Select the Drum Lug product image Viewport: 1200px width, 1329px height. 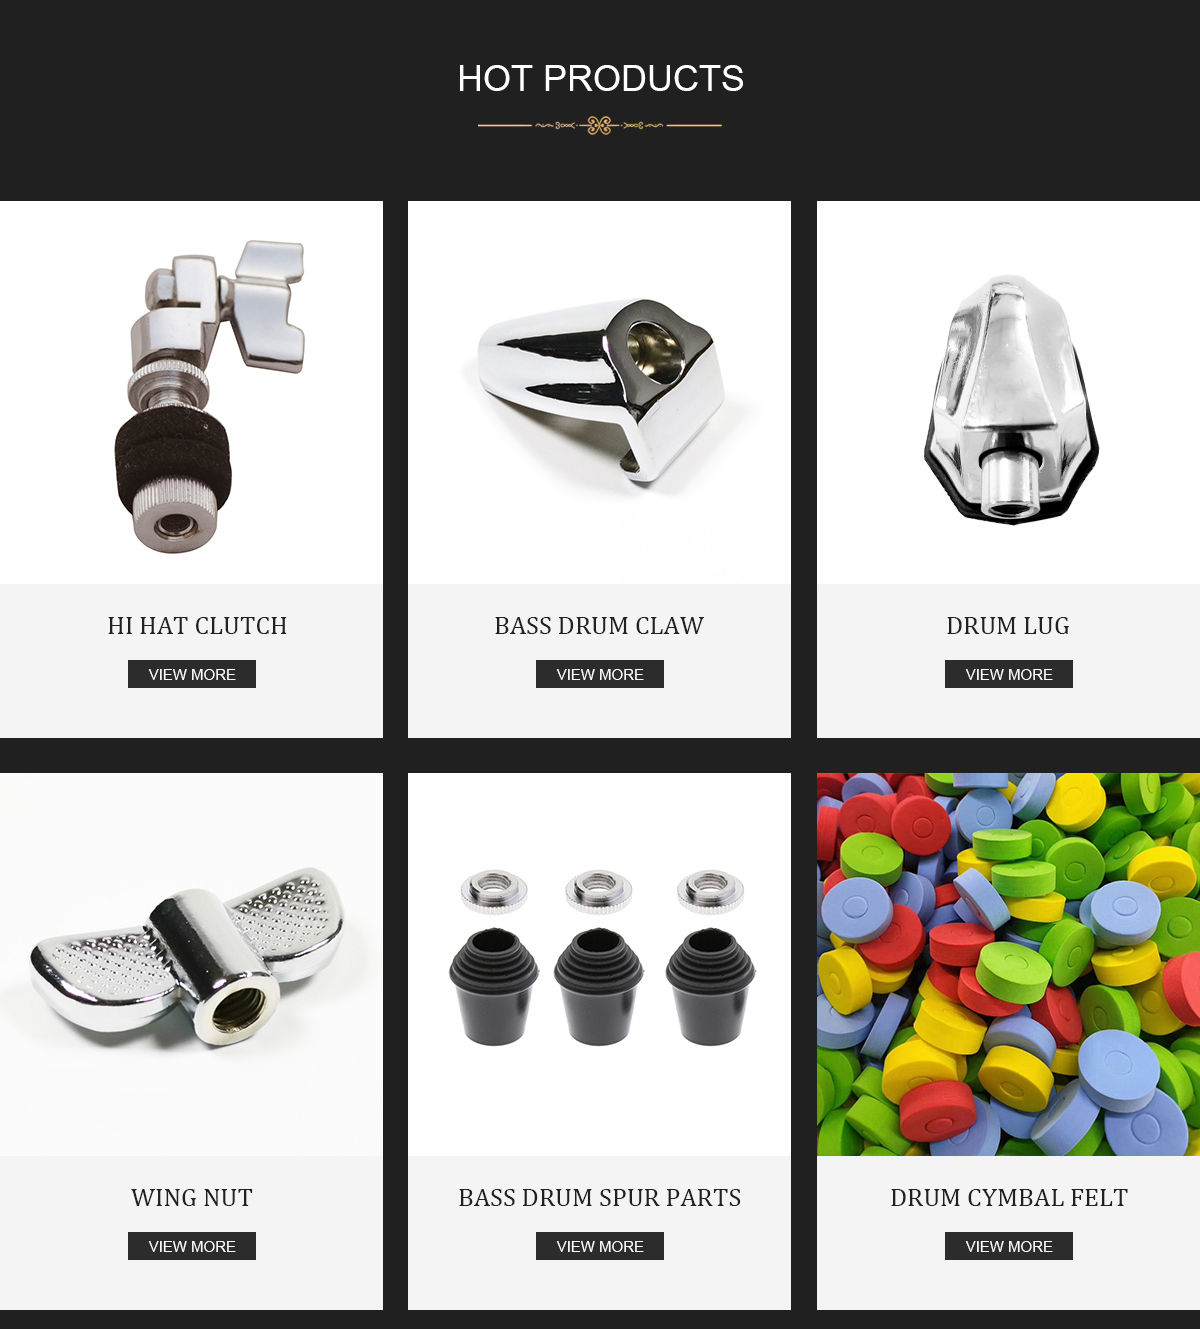tap(1008, 393)
